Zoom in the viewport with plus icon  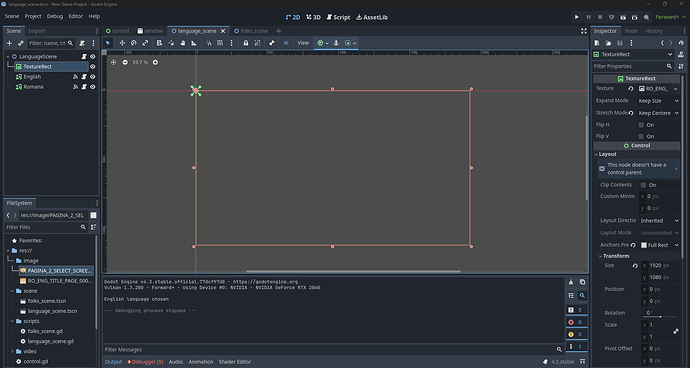(155, 63)
